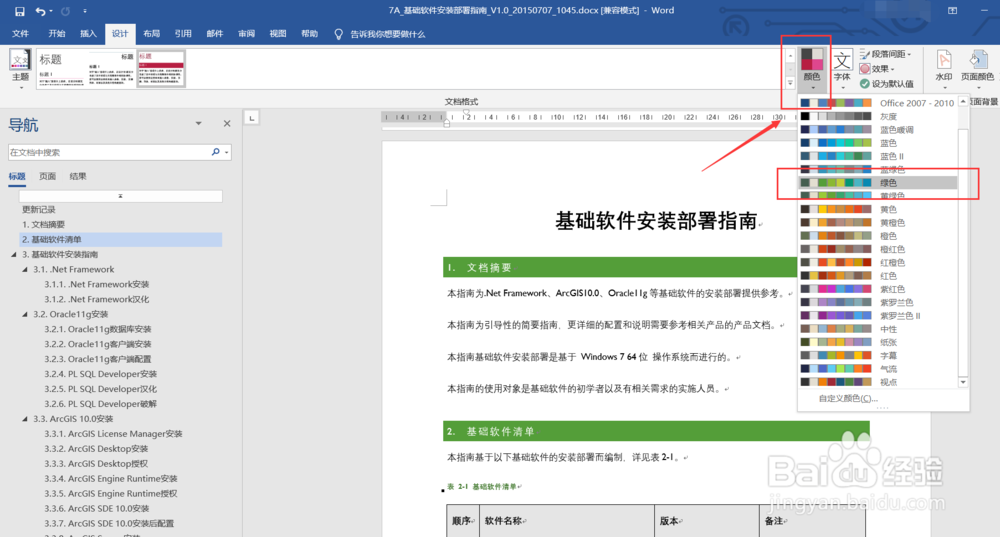Collapse the 3.1. .Net Framework heading
Viewport: 1000px width, 537px height.
25,270
